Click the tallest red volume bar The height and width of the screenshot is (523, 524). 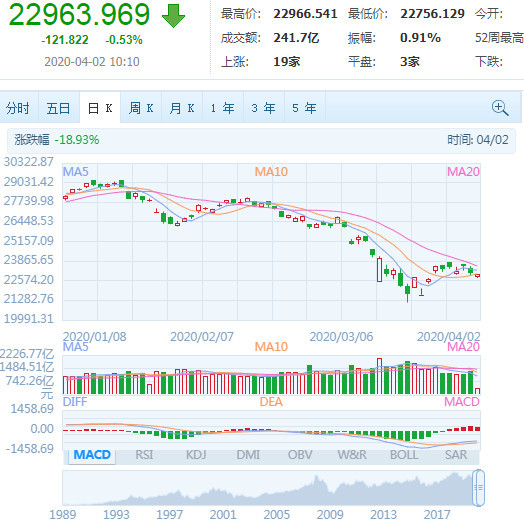click(379, 376)
